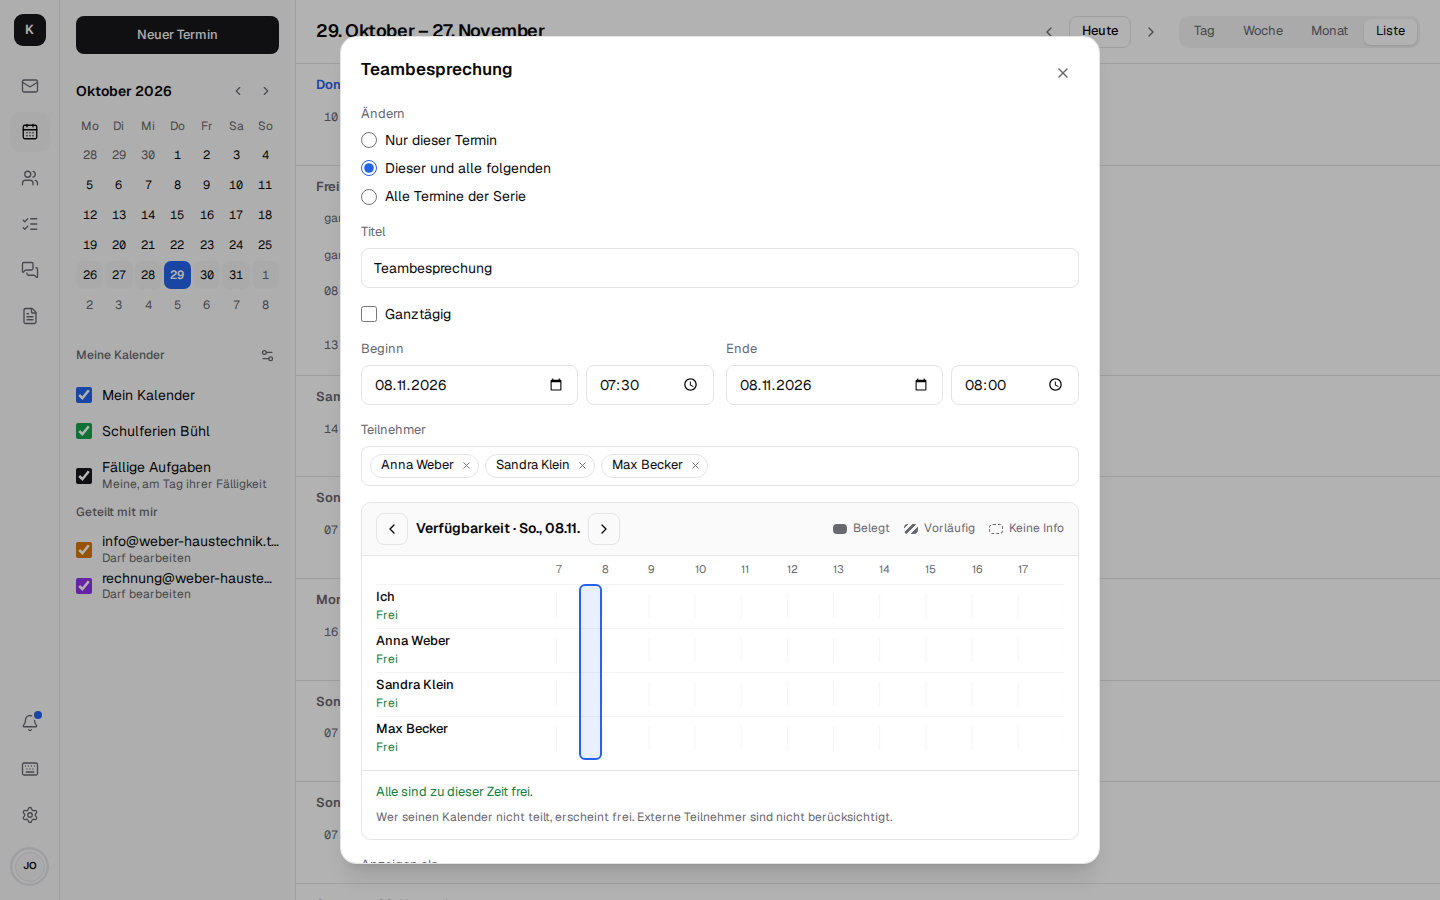This screenshot has height=900, width=1440.
Task: Remove Sandra Klein from participants
Action: (582, 466)
